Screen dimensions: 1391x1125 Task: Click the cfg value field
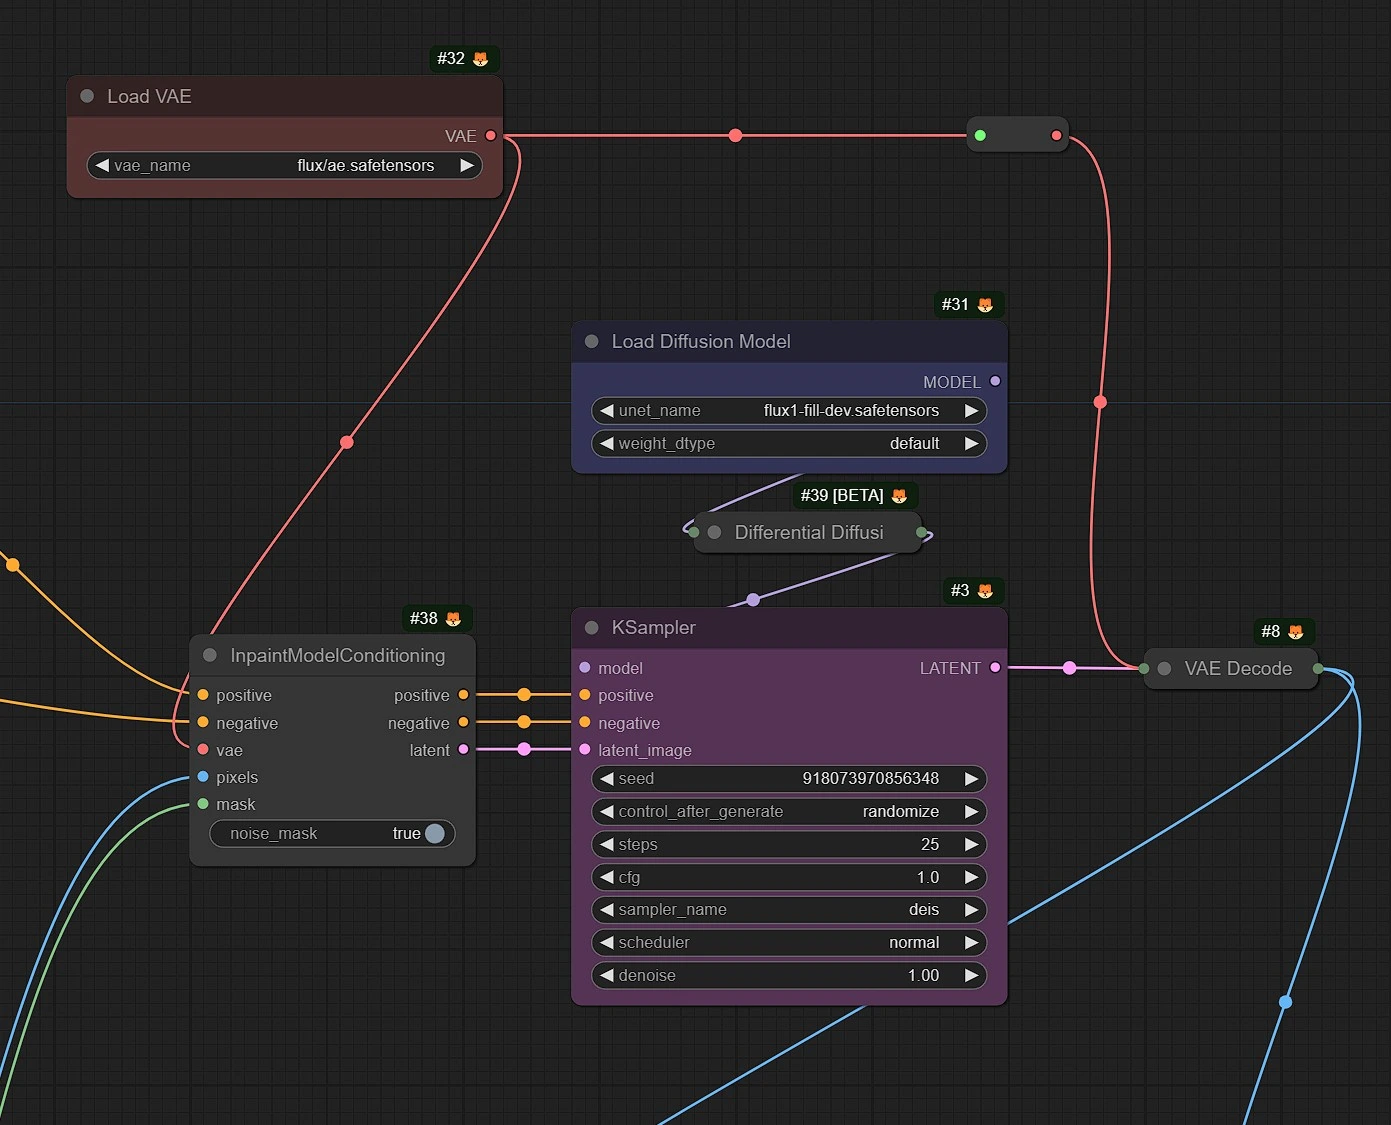click(x=789, y=877)
